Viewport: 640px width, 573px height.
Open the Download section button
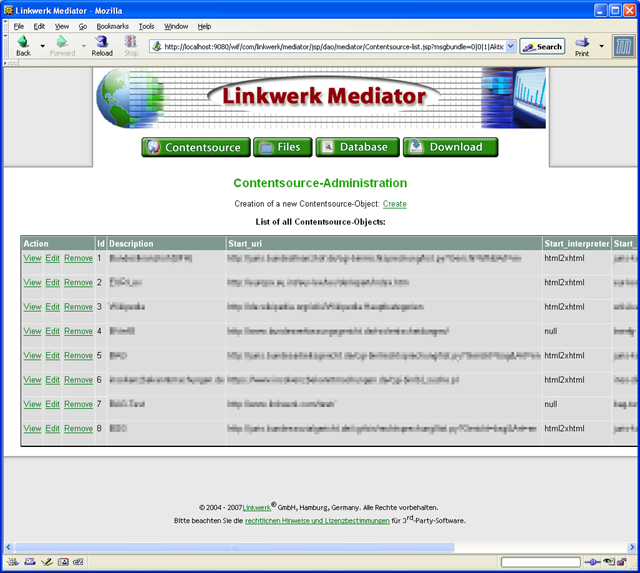451,147
